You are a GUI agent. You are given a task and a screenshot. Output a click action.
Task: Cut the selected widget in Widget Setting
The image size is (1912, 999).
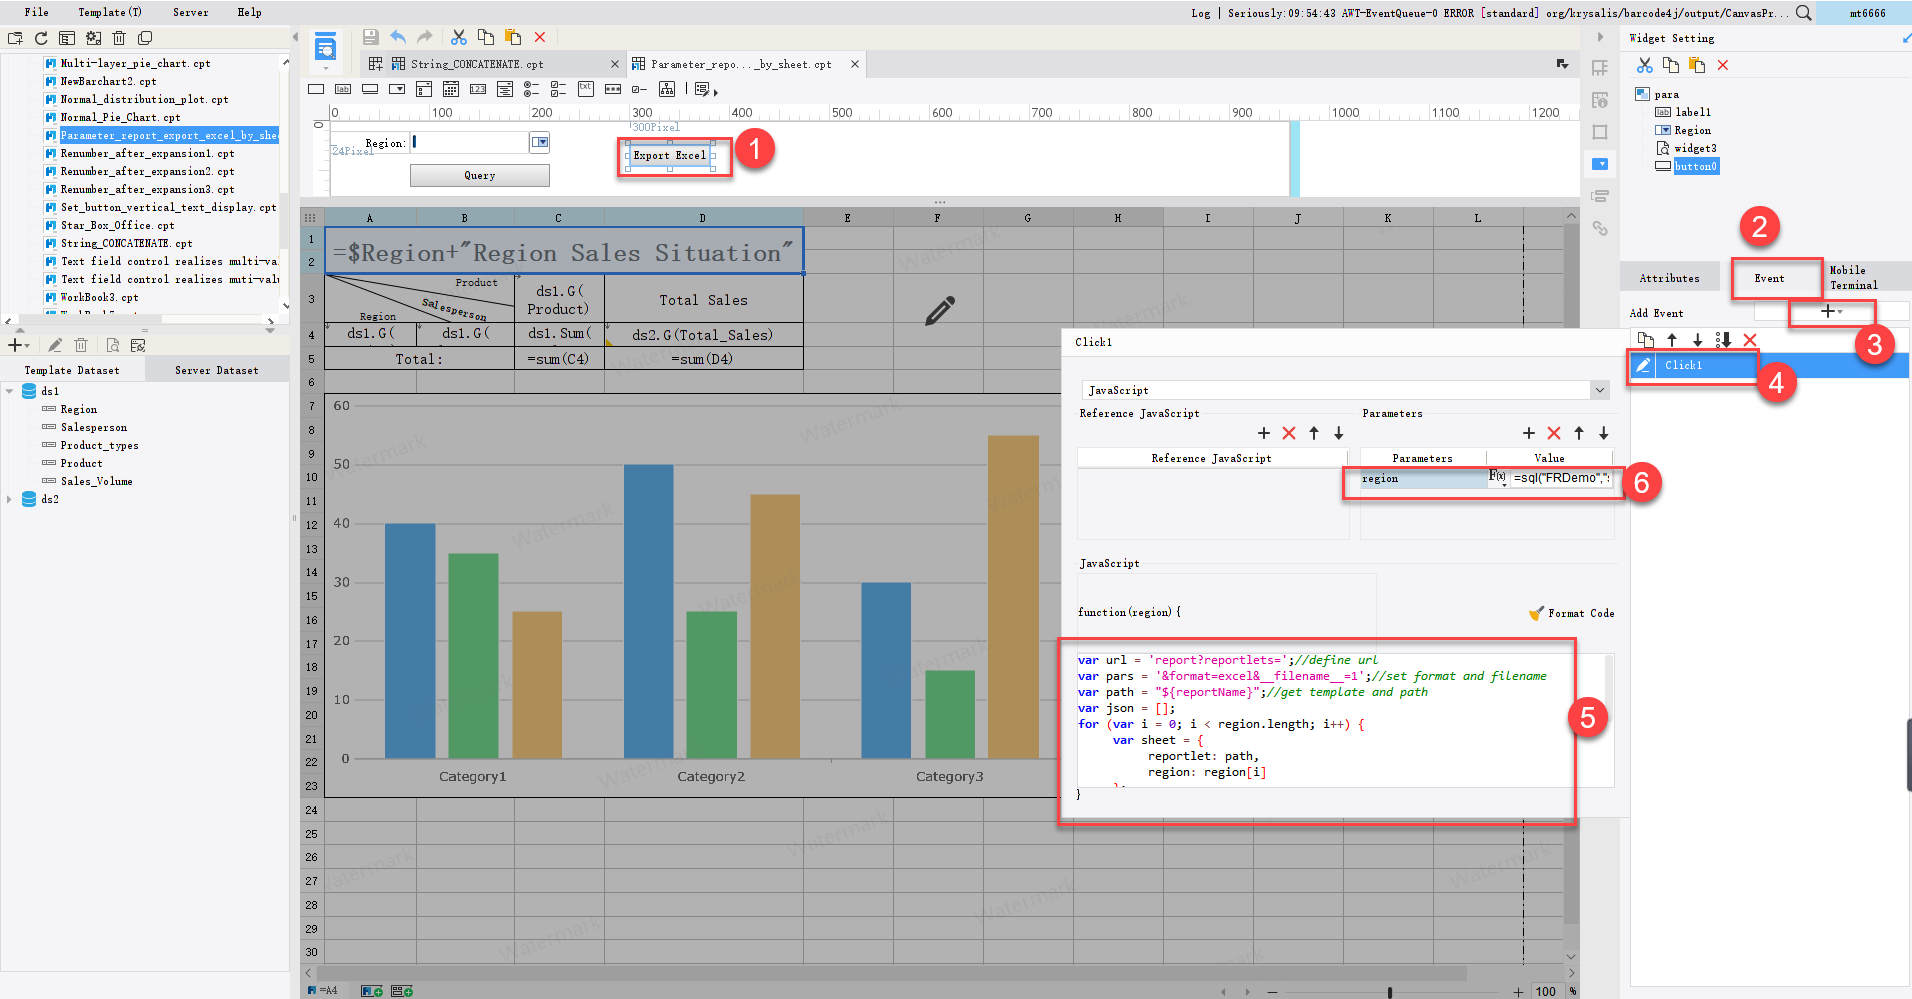(1645, 65)
